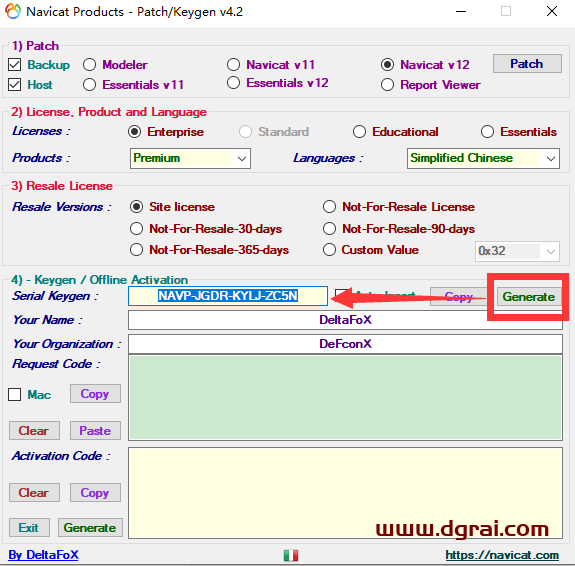
Task: Click the "Resale Versions :" label
Action: [x=62, y=207]
